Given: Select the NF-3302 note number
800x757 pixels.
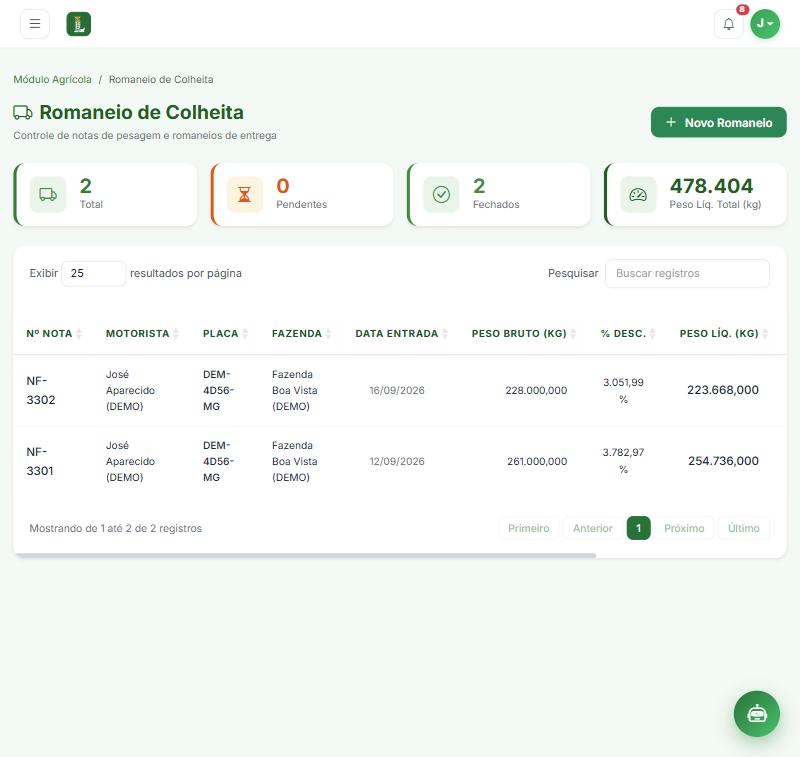Looking at the screenshot, I should [x=41, y=390].
